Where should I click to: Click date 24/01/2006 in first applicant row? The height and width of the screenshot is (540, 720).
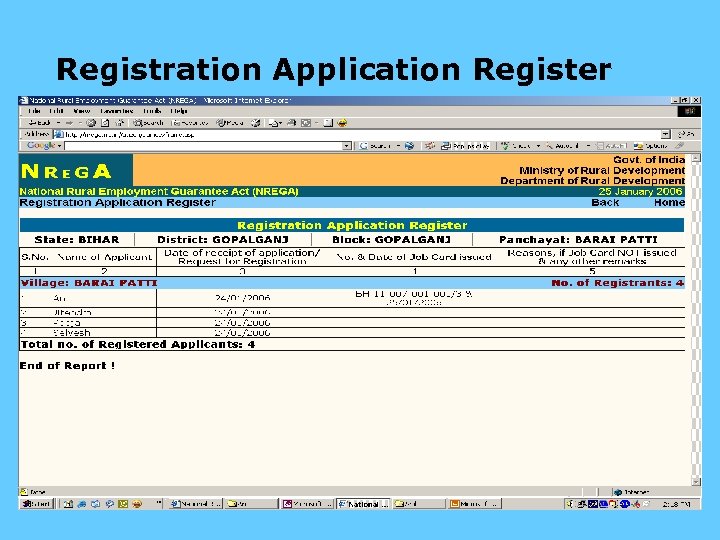point(242,298)
